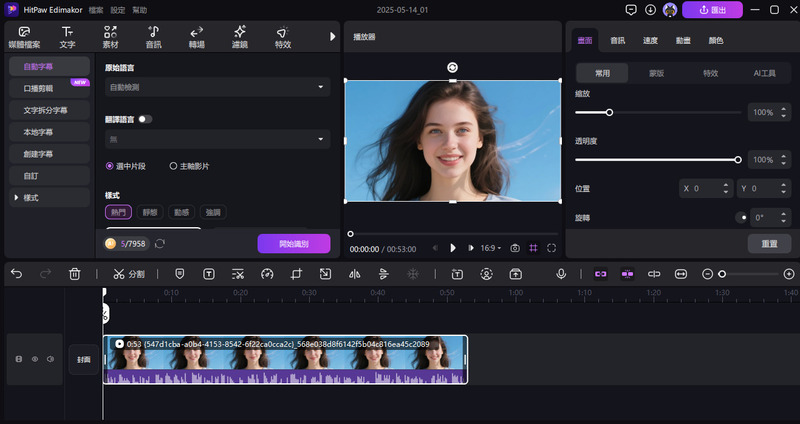Click the delete trash icon in timeline toolbar
Viewport: 800px width, 424px height.
(x=75, y=273)
